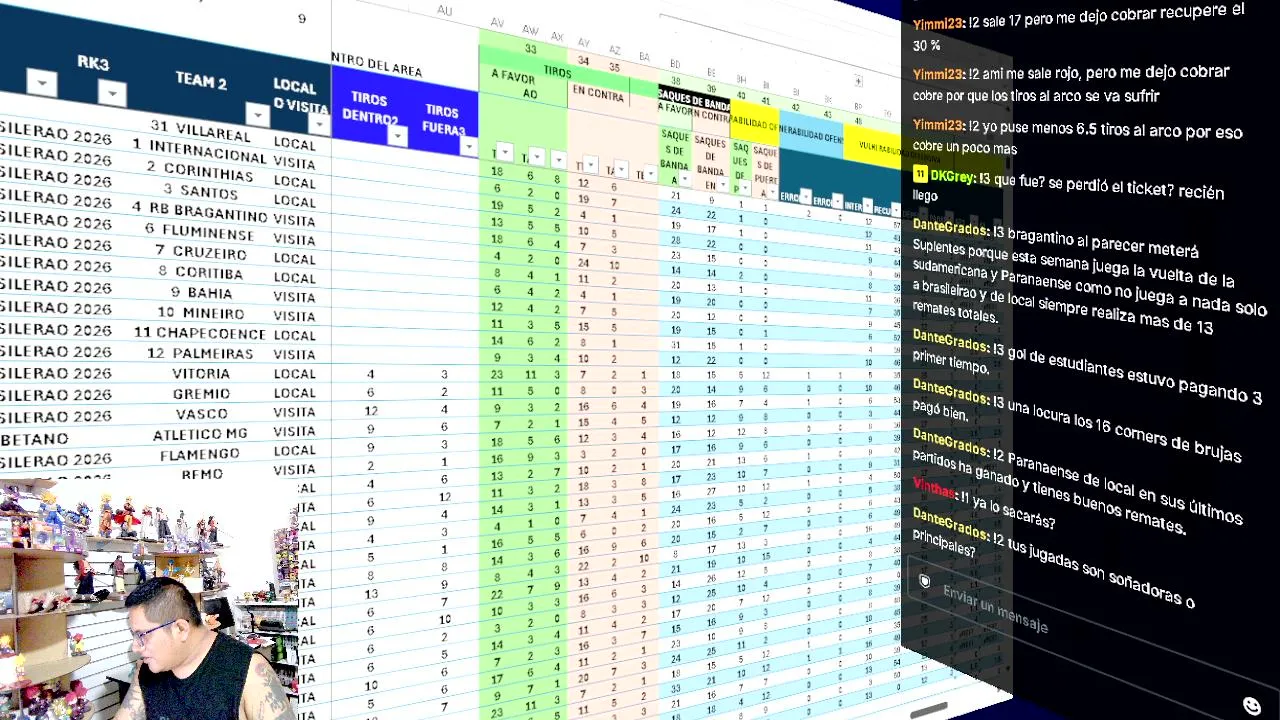This screenshot has height=720, width=1280.
Task: Select the BAHIA team cell
Action: click(x=200, y=292)
